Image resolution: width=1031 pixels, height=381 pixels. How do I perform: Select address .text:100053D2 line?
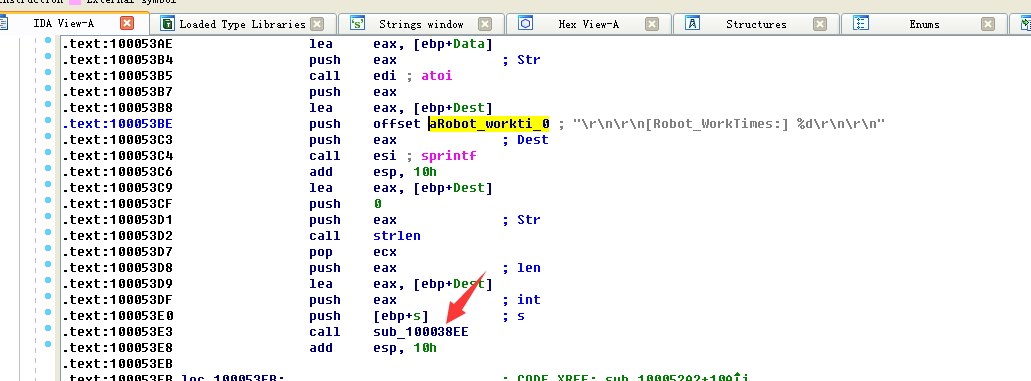(x=118, y=236)
